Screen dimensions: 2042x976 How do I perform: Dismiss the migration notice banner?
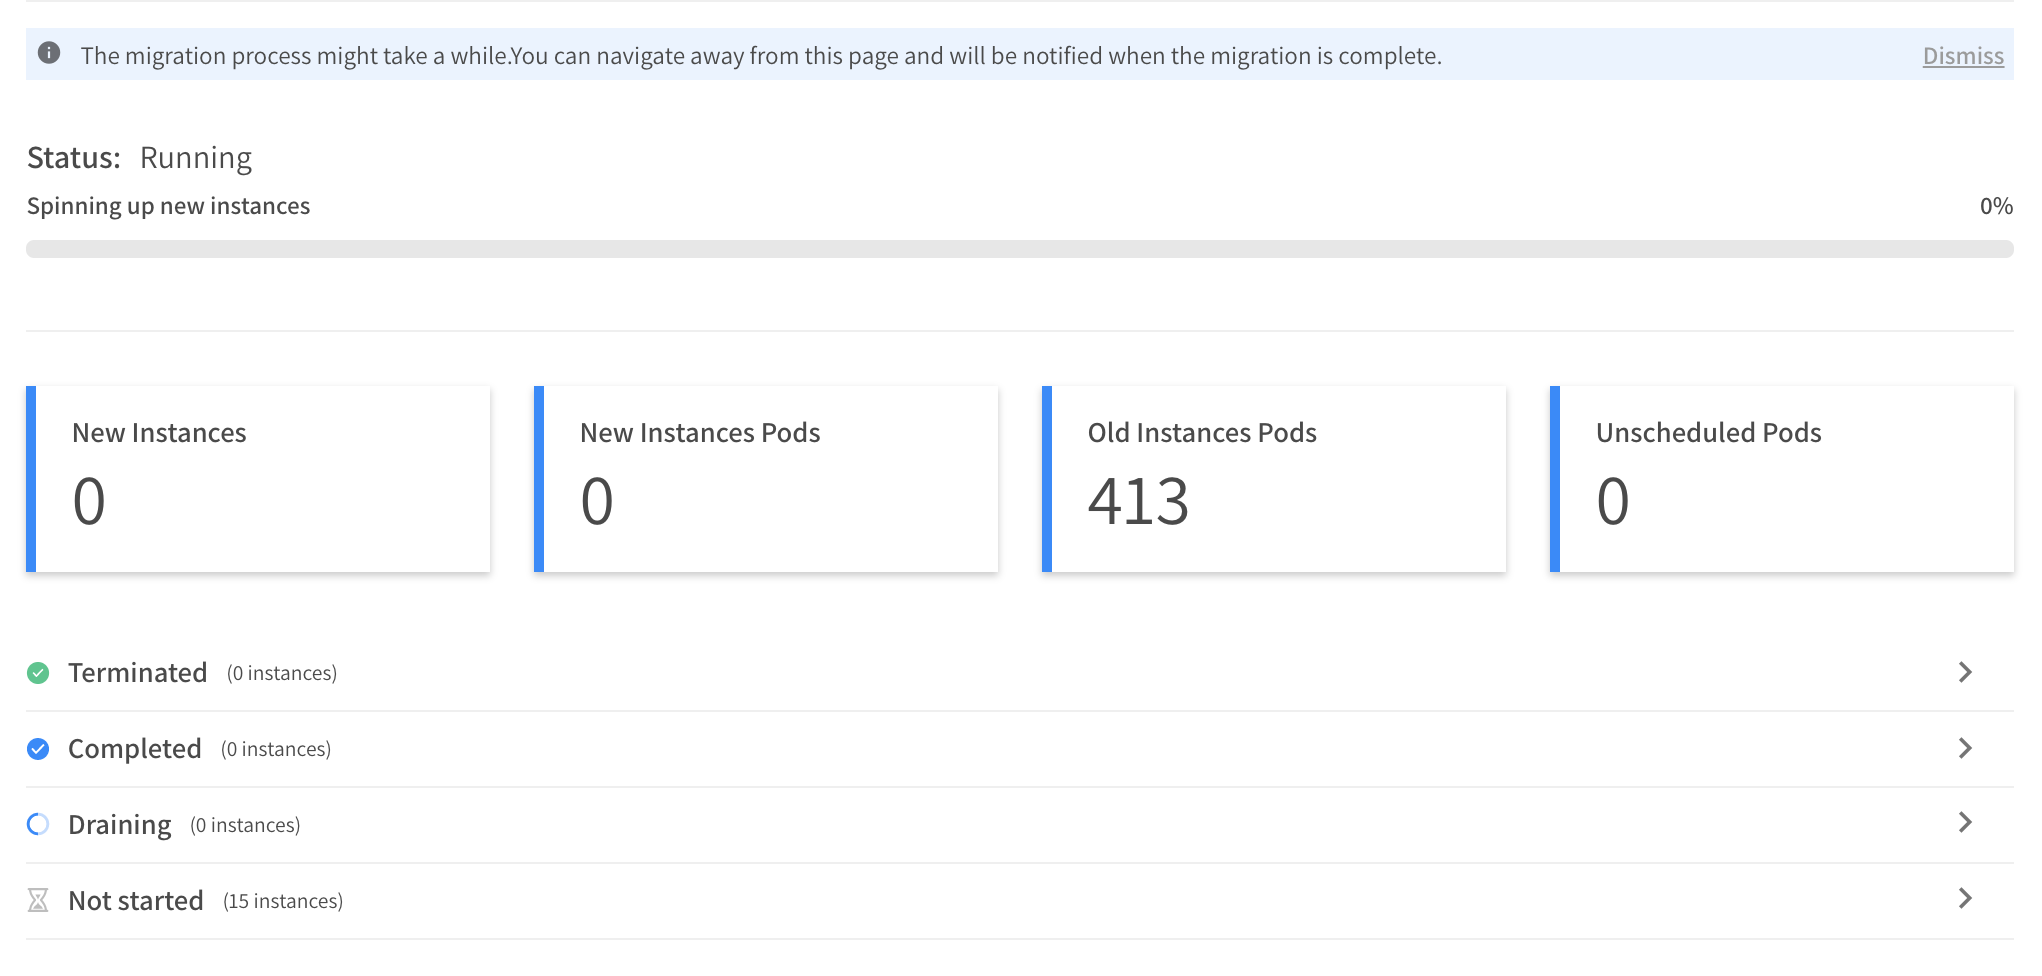[x=1962, y=56]
